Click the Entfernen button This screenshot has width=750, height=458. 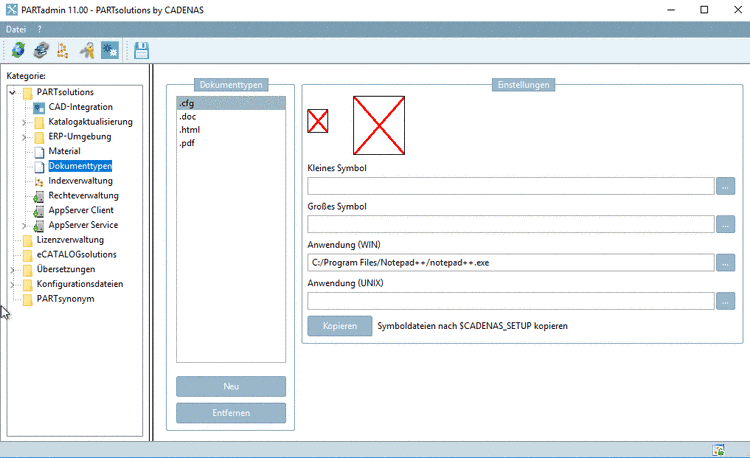(231, 413)
